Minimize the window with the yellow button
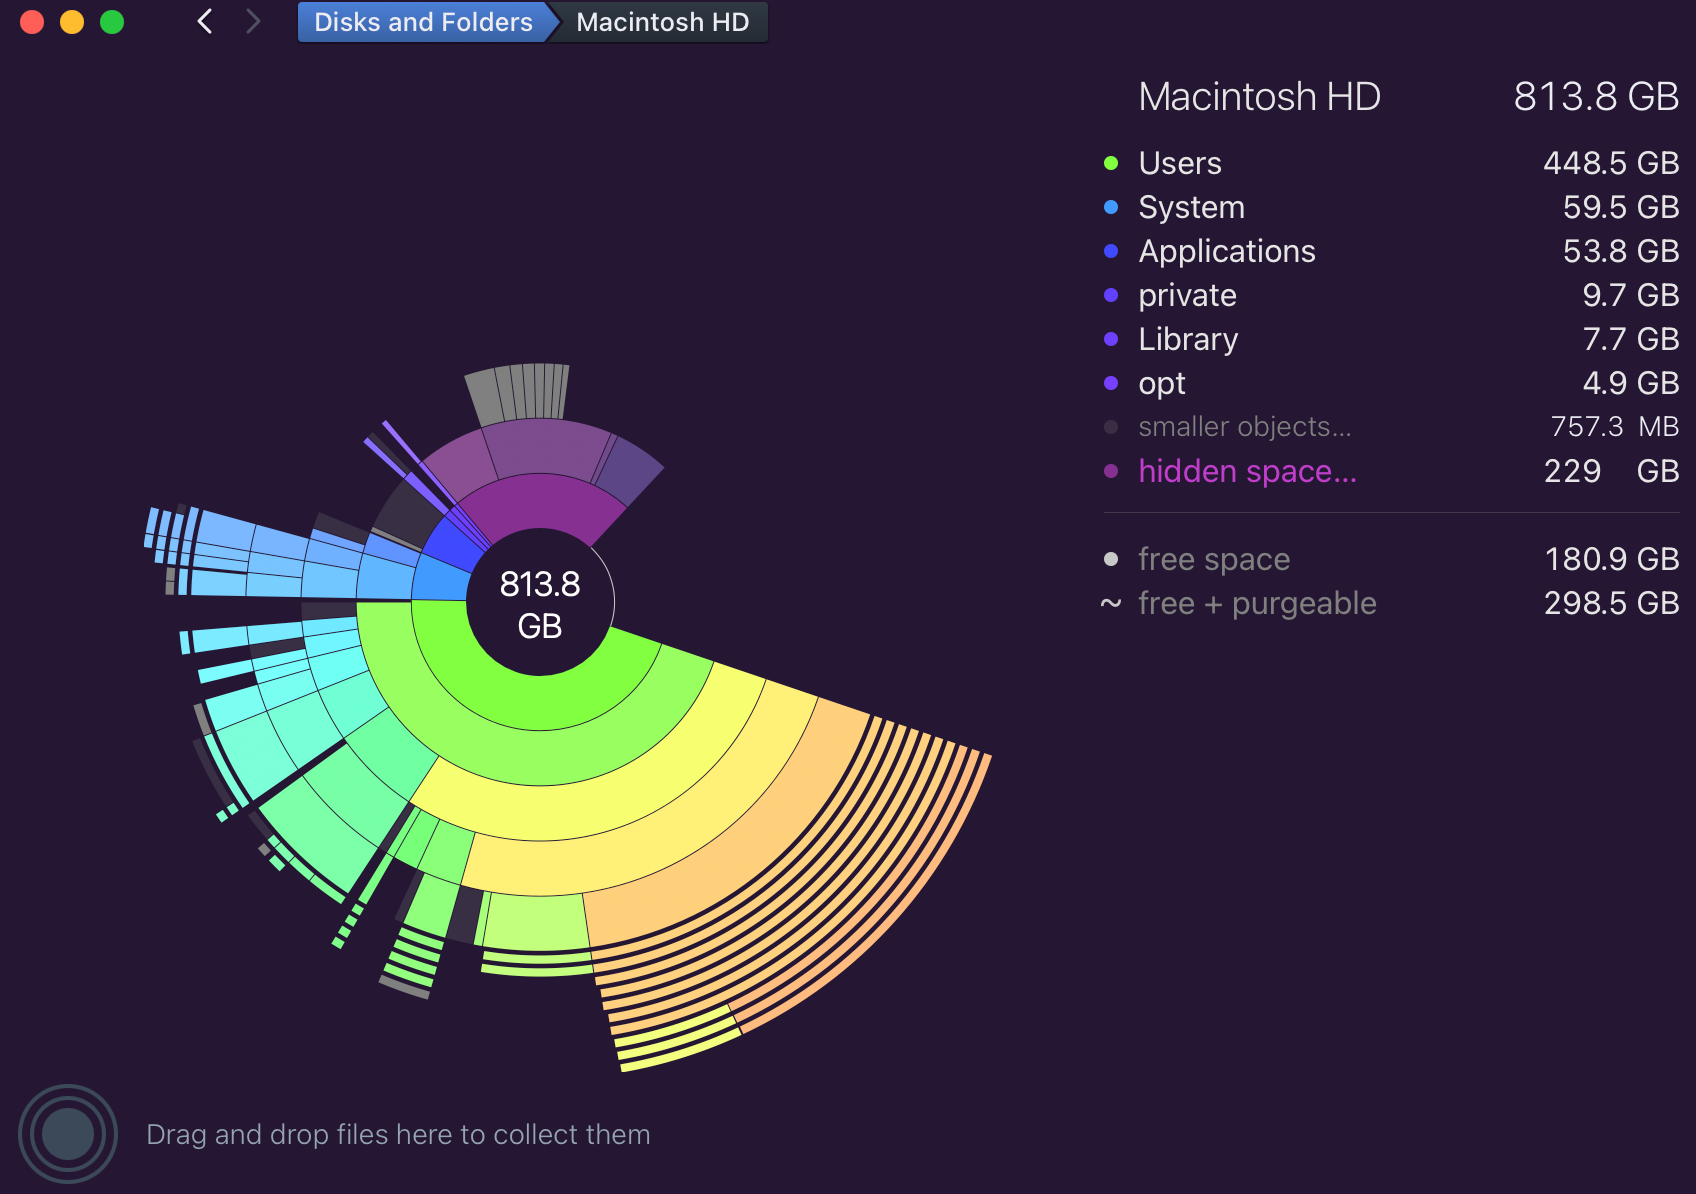Screen dimensions: 1696x1194 [x=72, y=22]
